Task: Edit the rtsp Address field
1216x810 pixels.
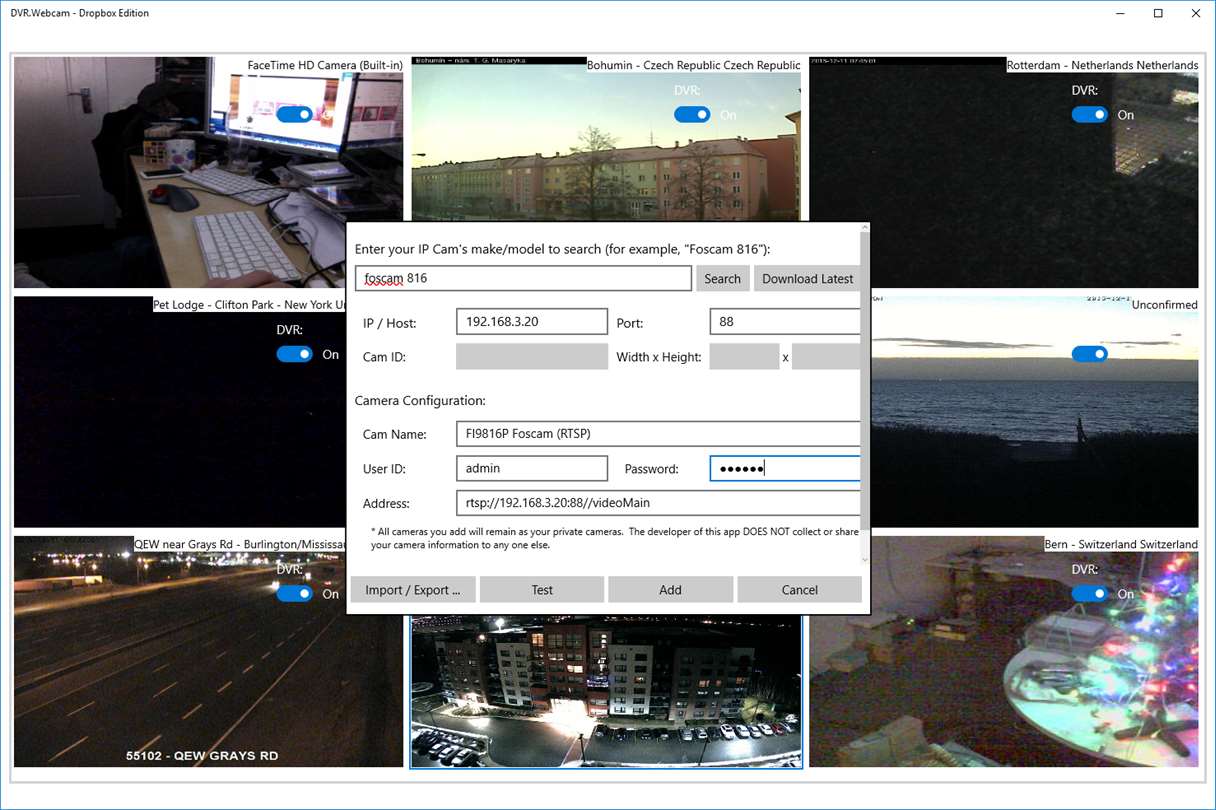Action: point(658,502)
